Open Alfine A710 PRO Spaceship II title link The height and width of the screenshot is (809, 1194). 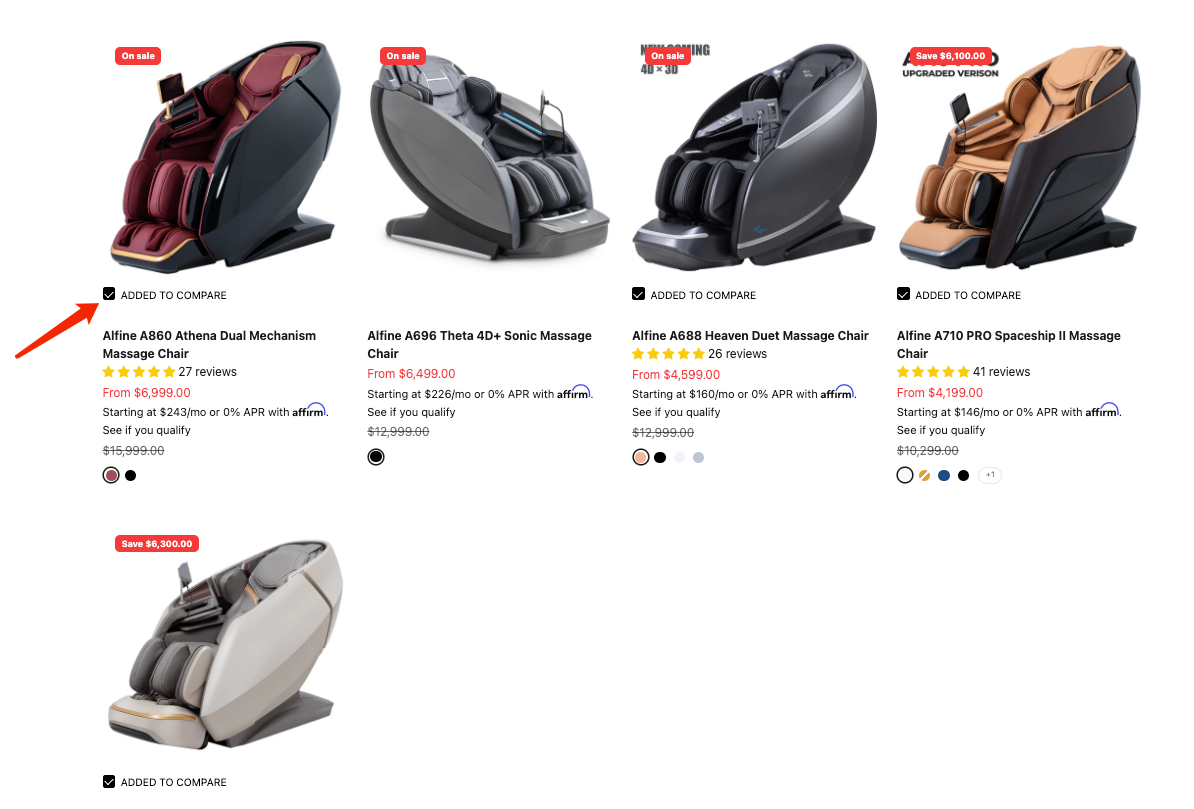[1009, 344]
